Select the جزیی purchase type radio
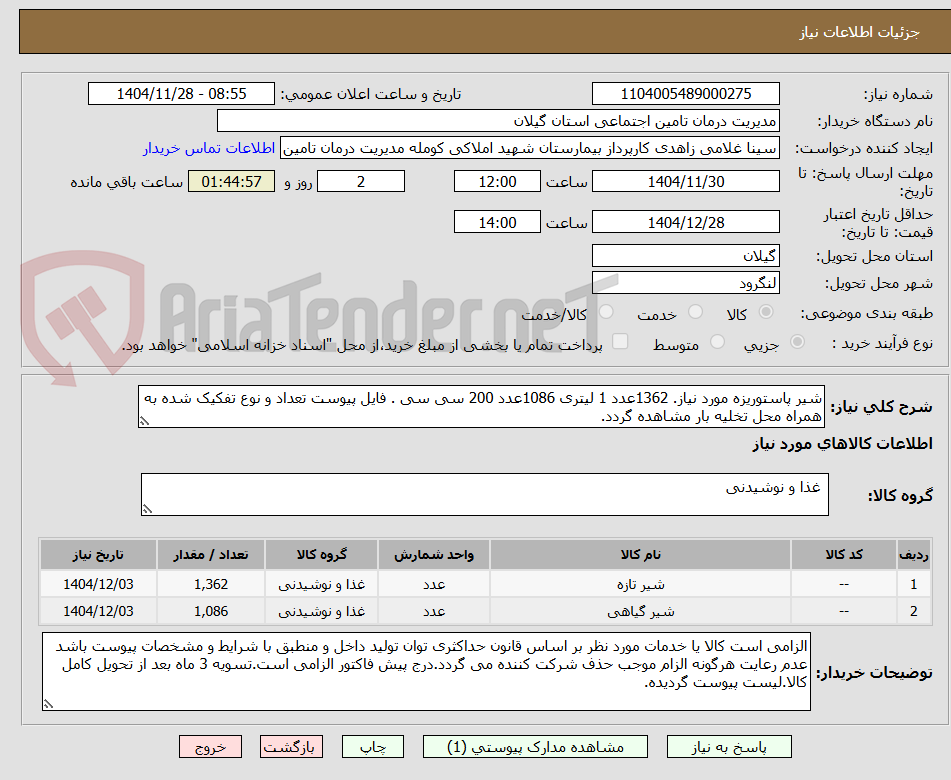Screen dimensions: 951x780 (x=798, y=342)
